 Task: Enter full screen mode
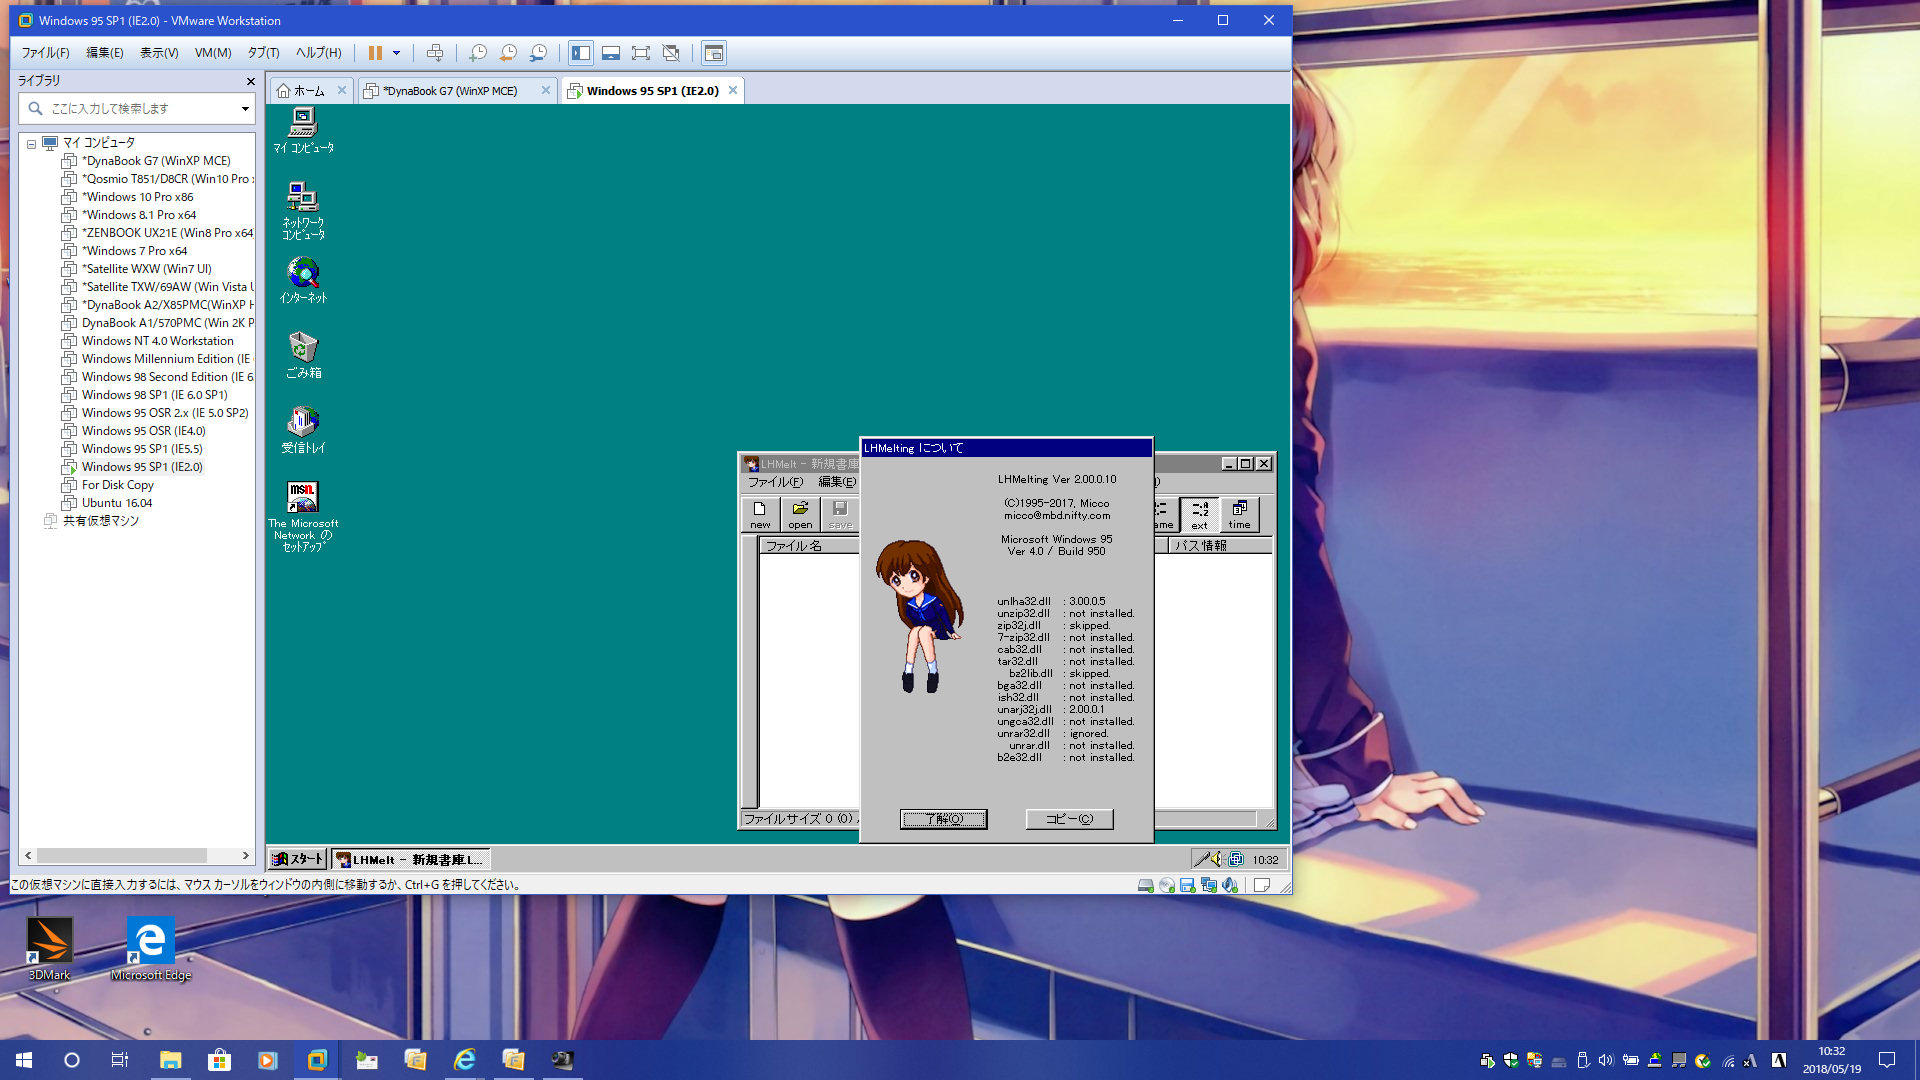641,53
